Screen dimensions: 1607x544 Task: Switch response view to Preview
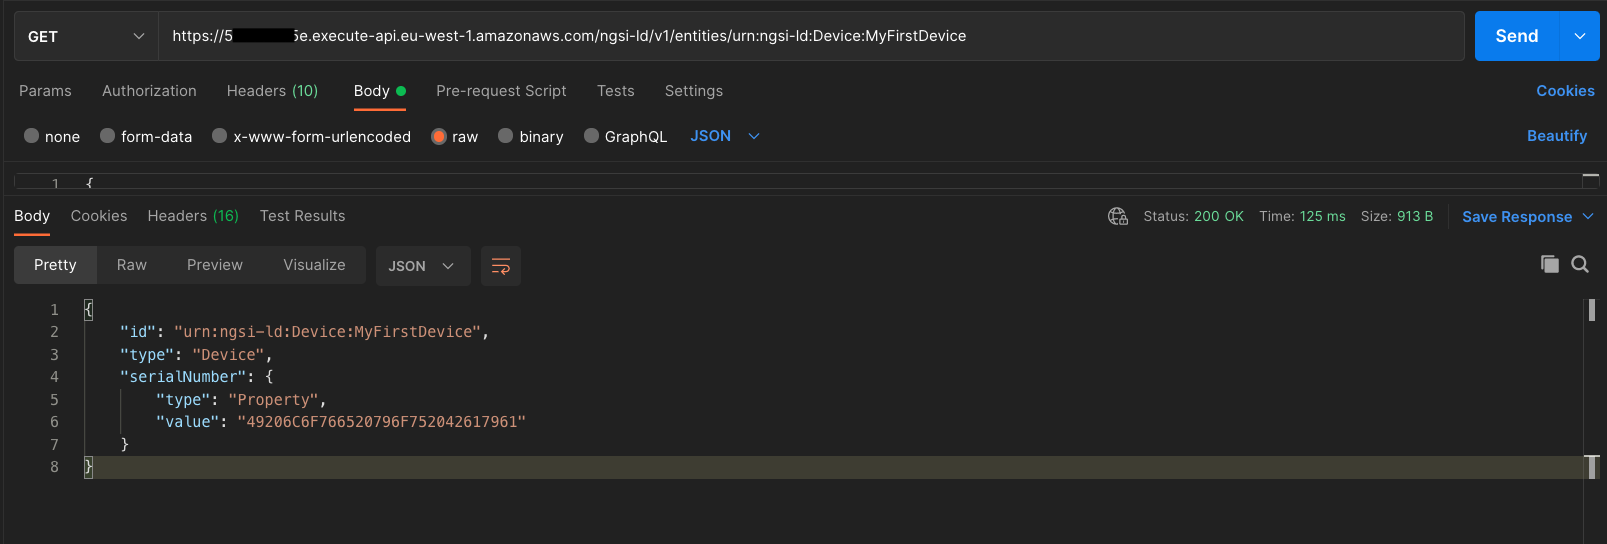(x=215, y=265)
